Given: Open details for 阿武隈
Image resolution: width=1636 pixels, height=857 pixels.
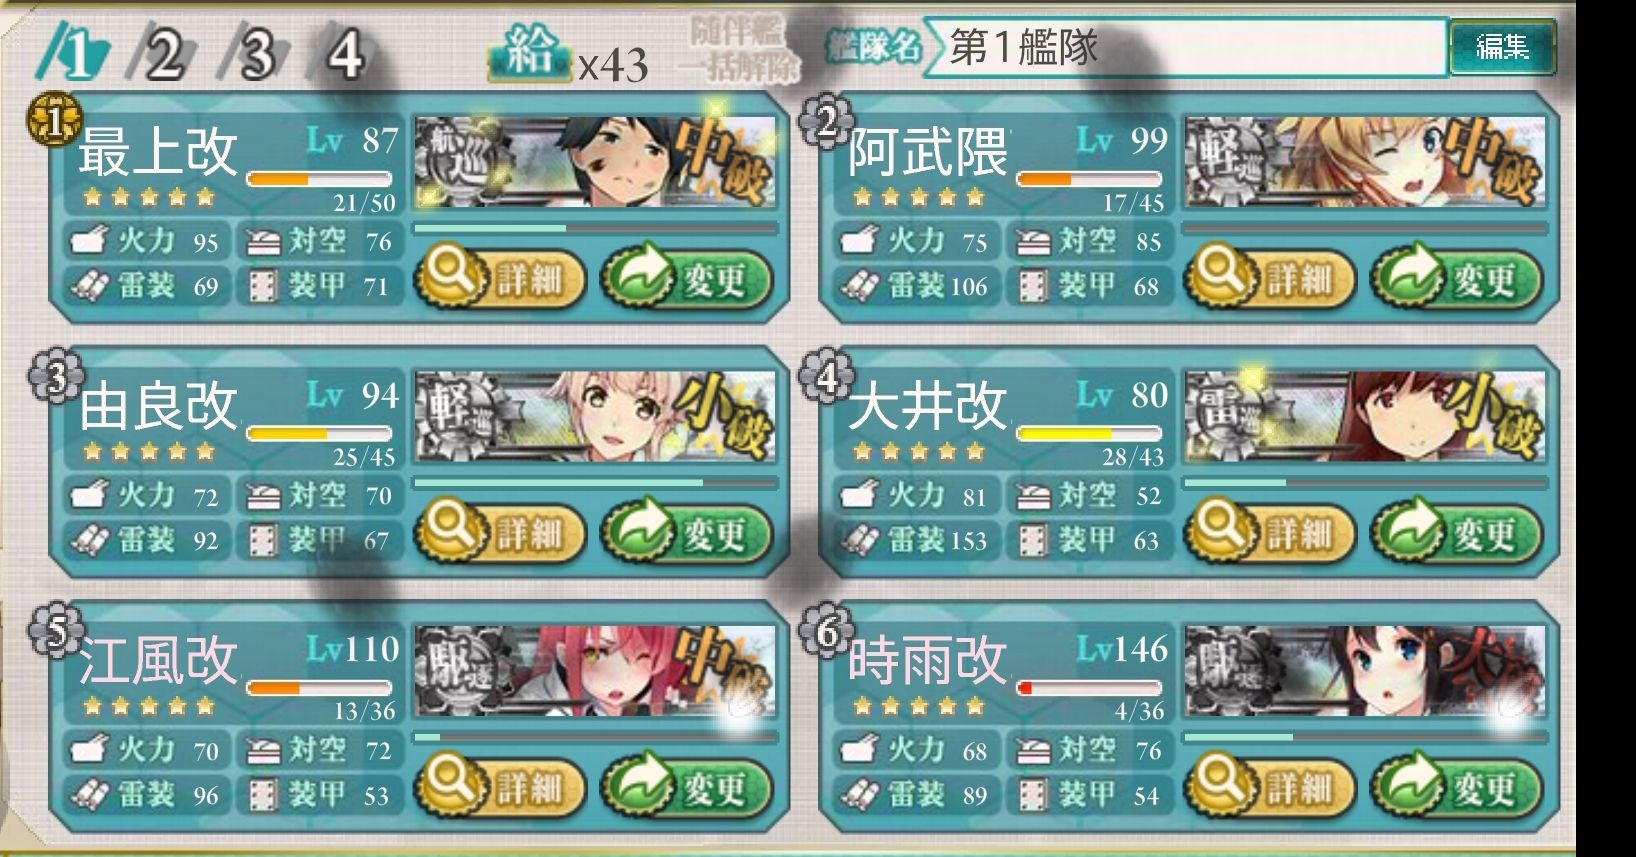Looking at the screenshot, I should coord(1270,278).
